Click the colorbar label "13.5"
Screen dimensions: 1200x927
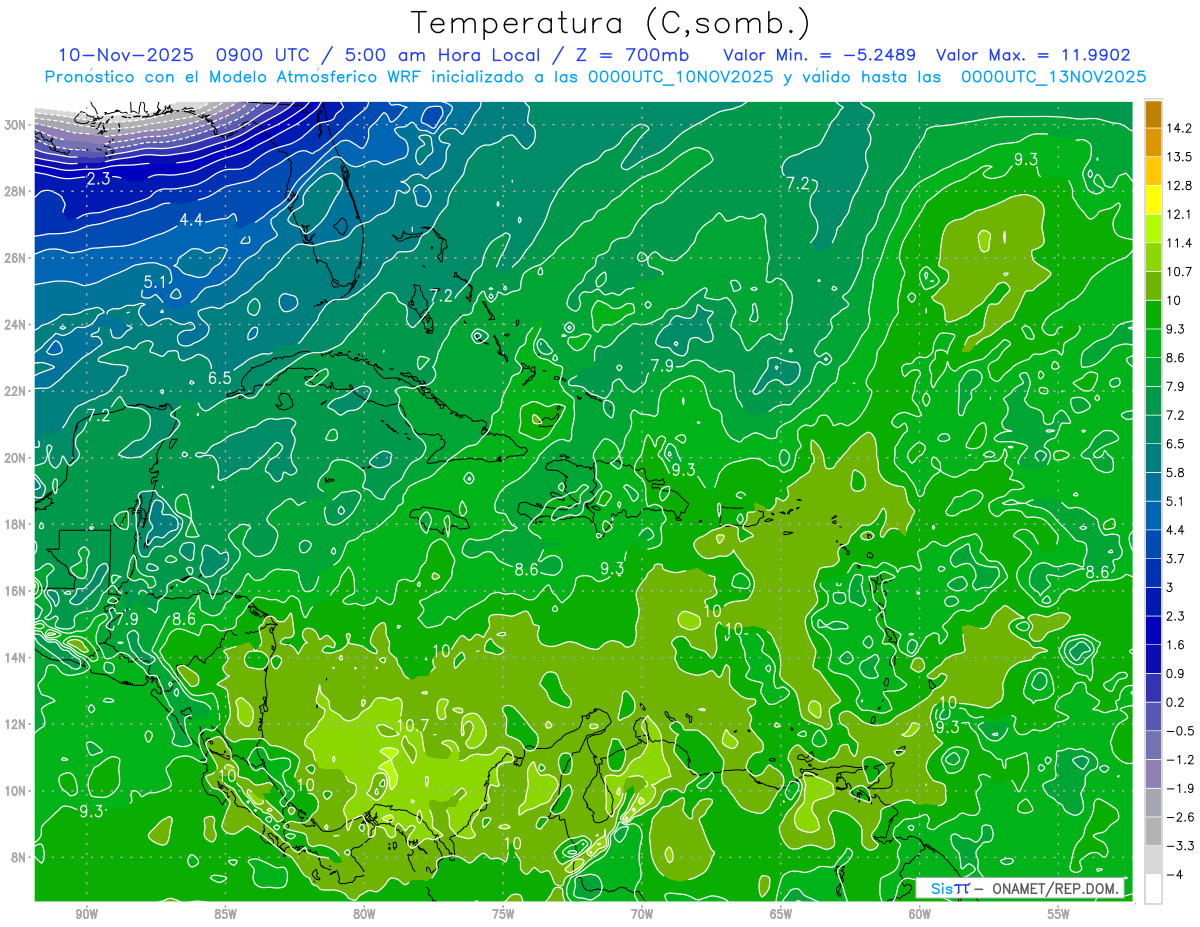[x=1179, y=157]
